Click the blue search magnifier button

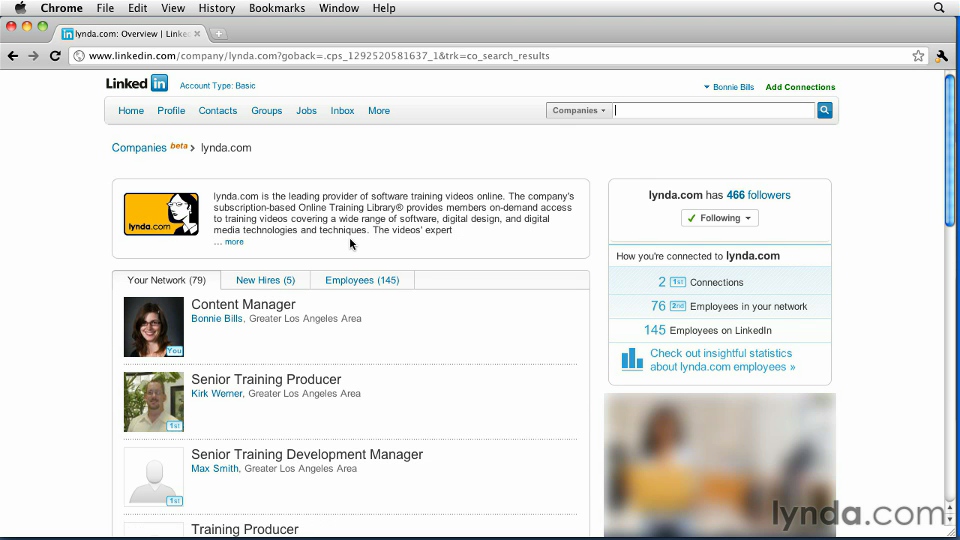(825, 110)
